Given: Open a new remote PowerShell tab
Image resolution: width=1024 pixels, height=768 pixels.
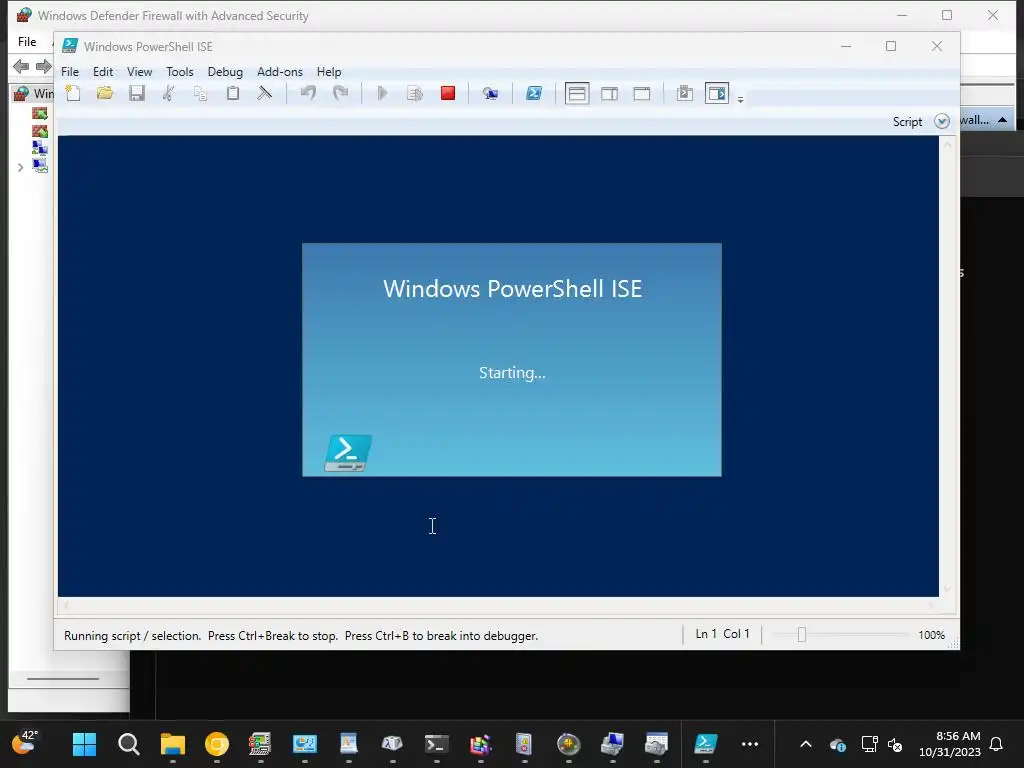Looking at the screenshot, I should point(490,93).
